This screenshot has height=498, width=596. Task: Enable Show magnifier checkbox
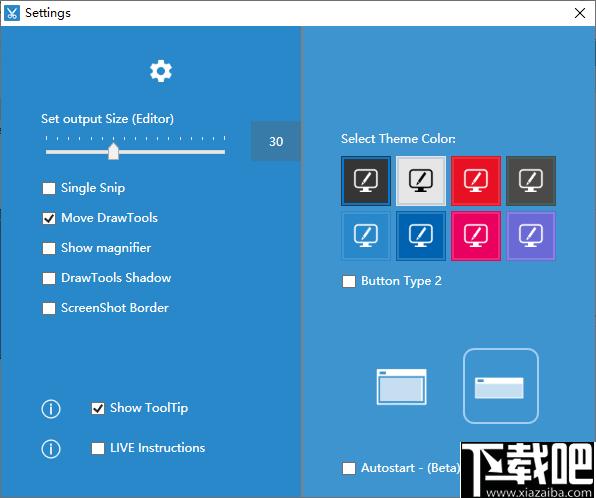(49, 248)
